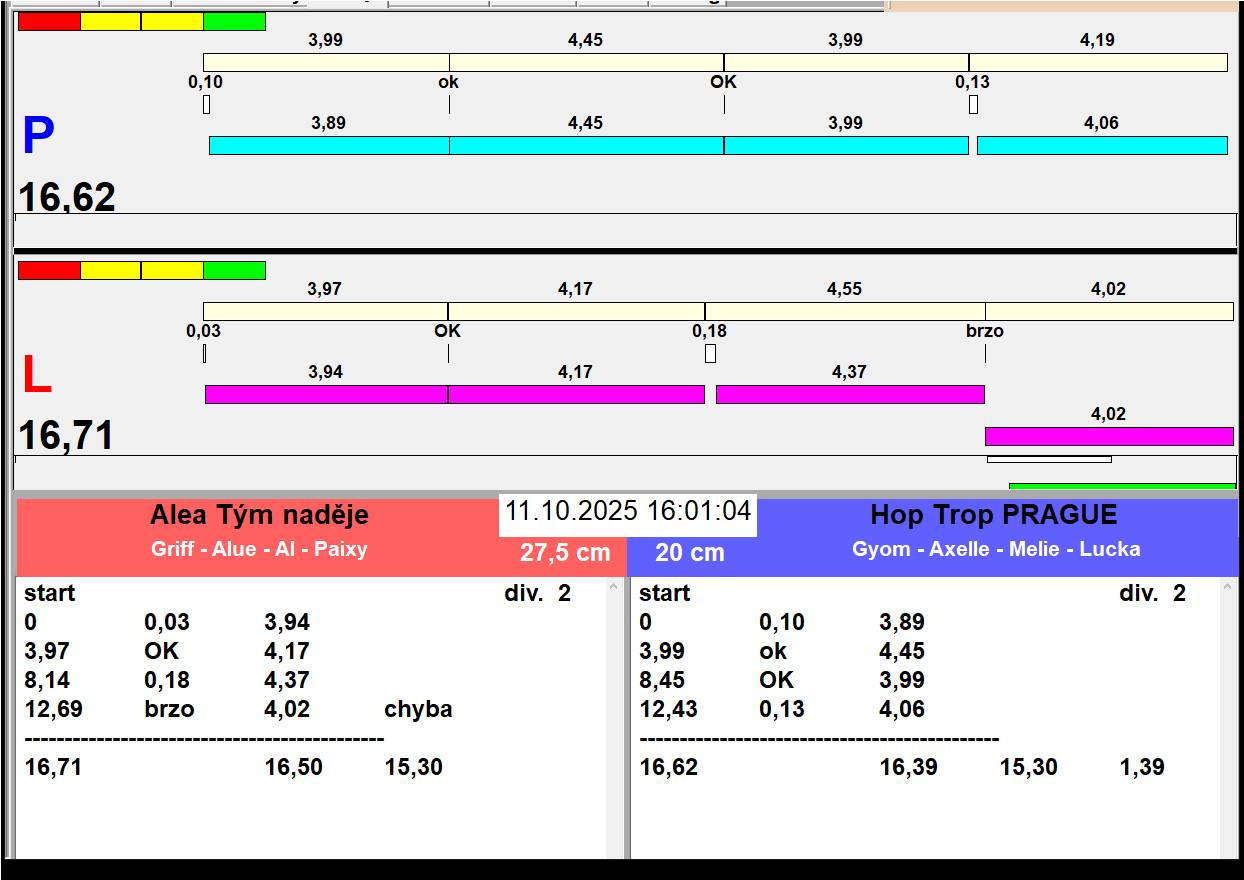Image resolution: width=1244 pixels, height=880 pixels.
Task: Select the cyan 4,45 run bar
Action: [586, 145]
